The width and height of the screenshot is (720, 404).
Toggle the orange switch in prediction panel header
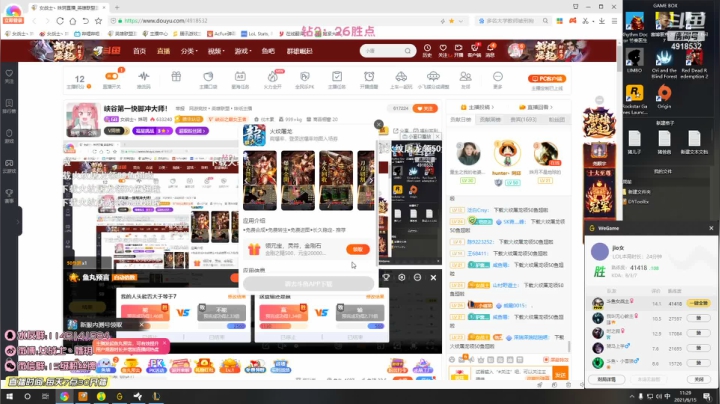236,278
